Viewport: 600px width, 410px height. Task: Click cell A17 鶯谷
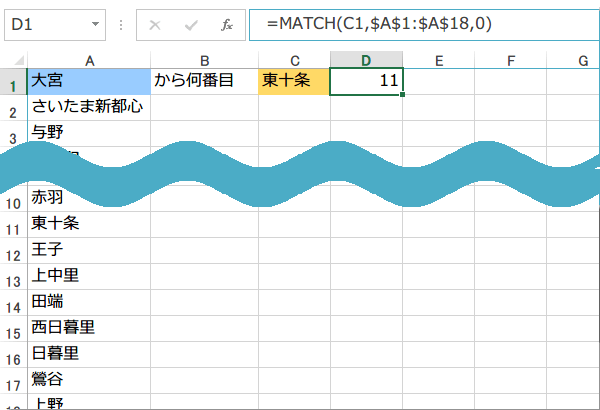89,381
